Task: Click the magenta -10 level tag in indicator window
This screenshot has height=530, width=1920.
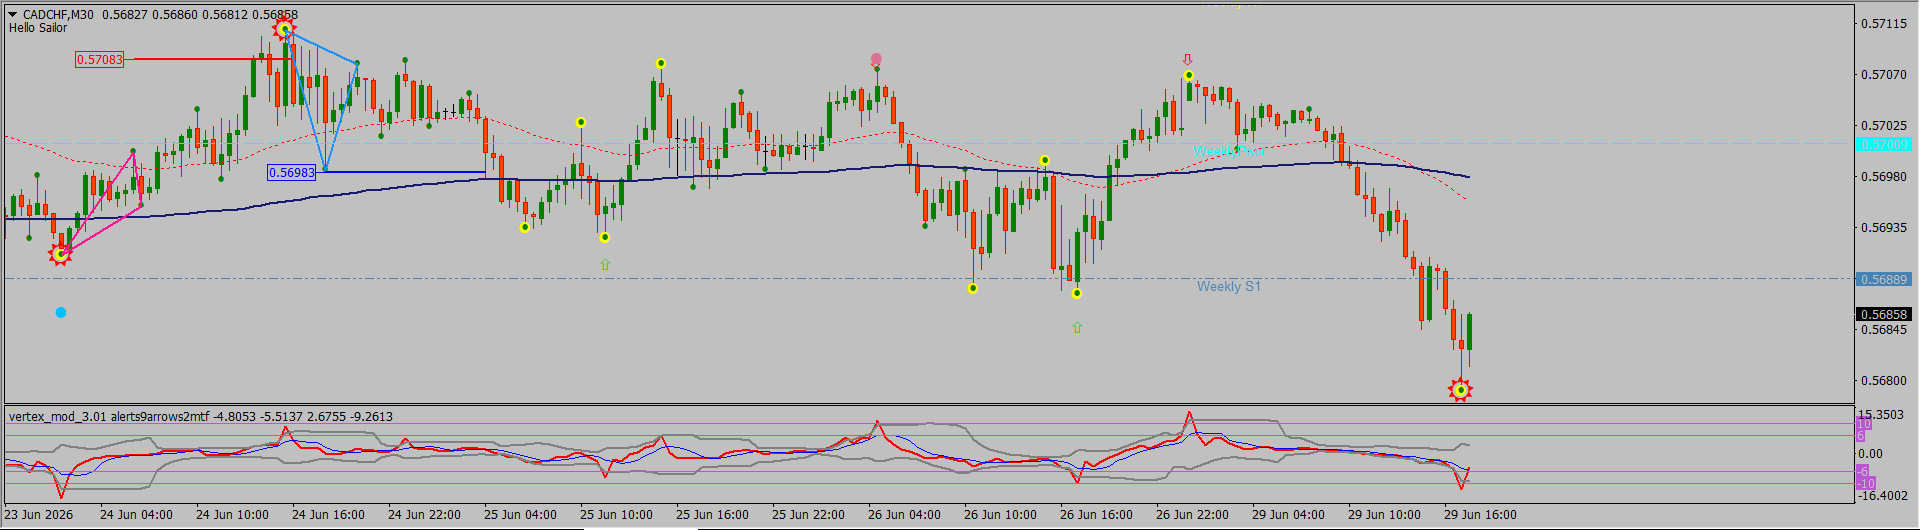Action: tap(1866, 484)
